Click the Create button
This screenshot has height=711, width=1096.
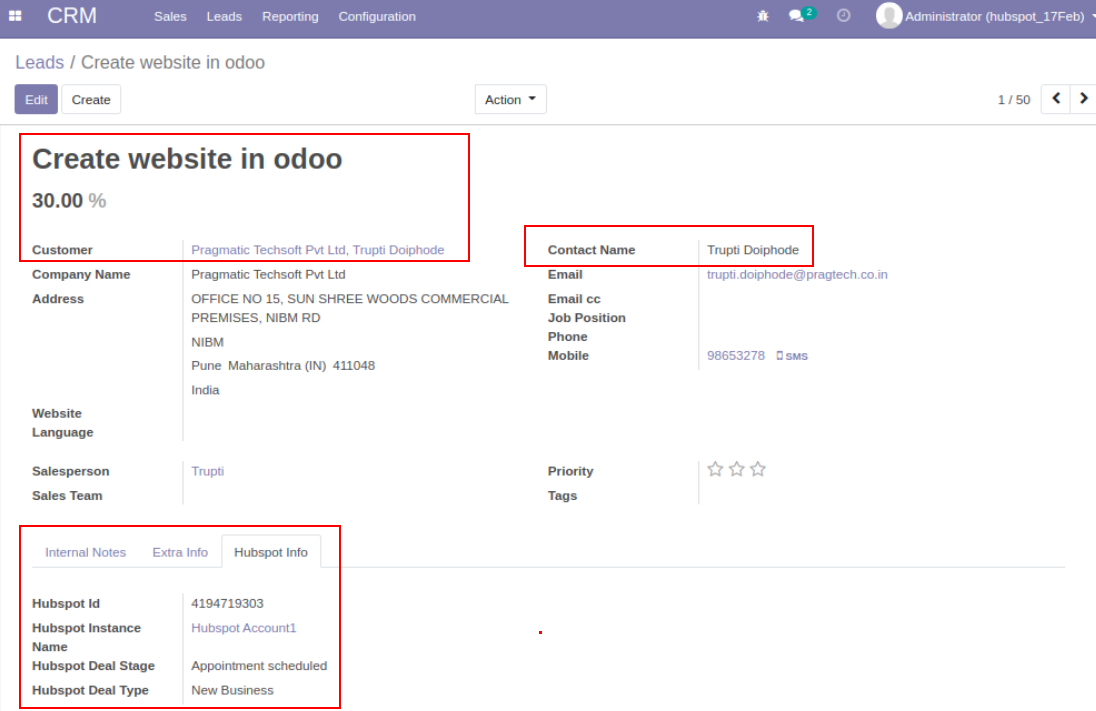pos(91,99)
